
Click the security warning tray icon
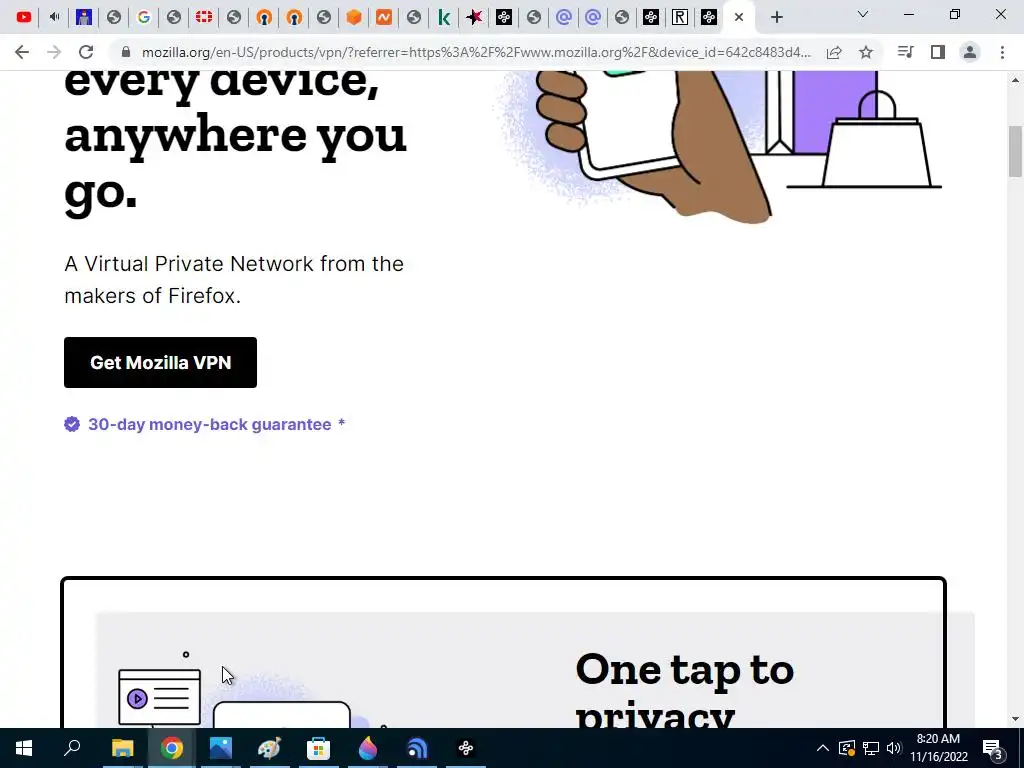coord(847,748)
